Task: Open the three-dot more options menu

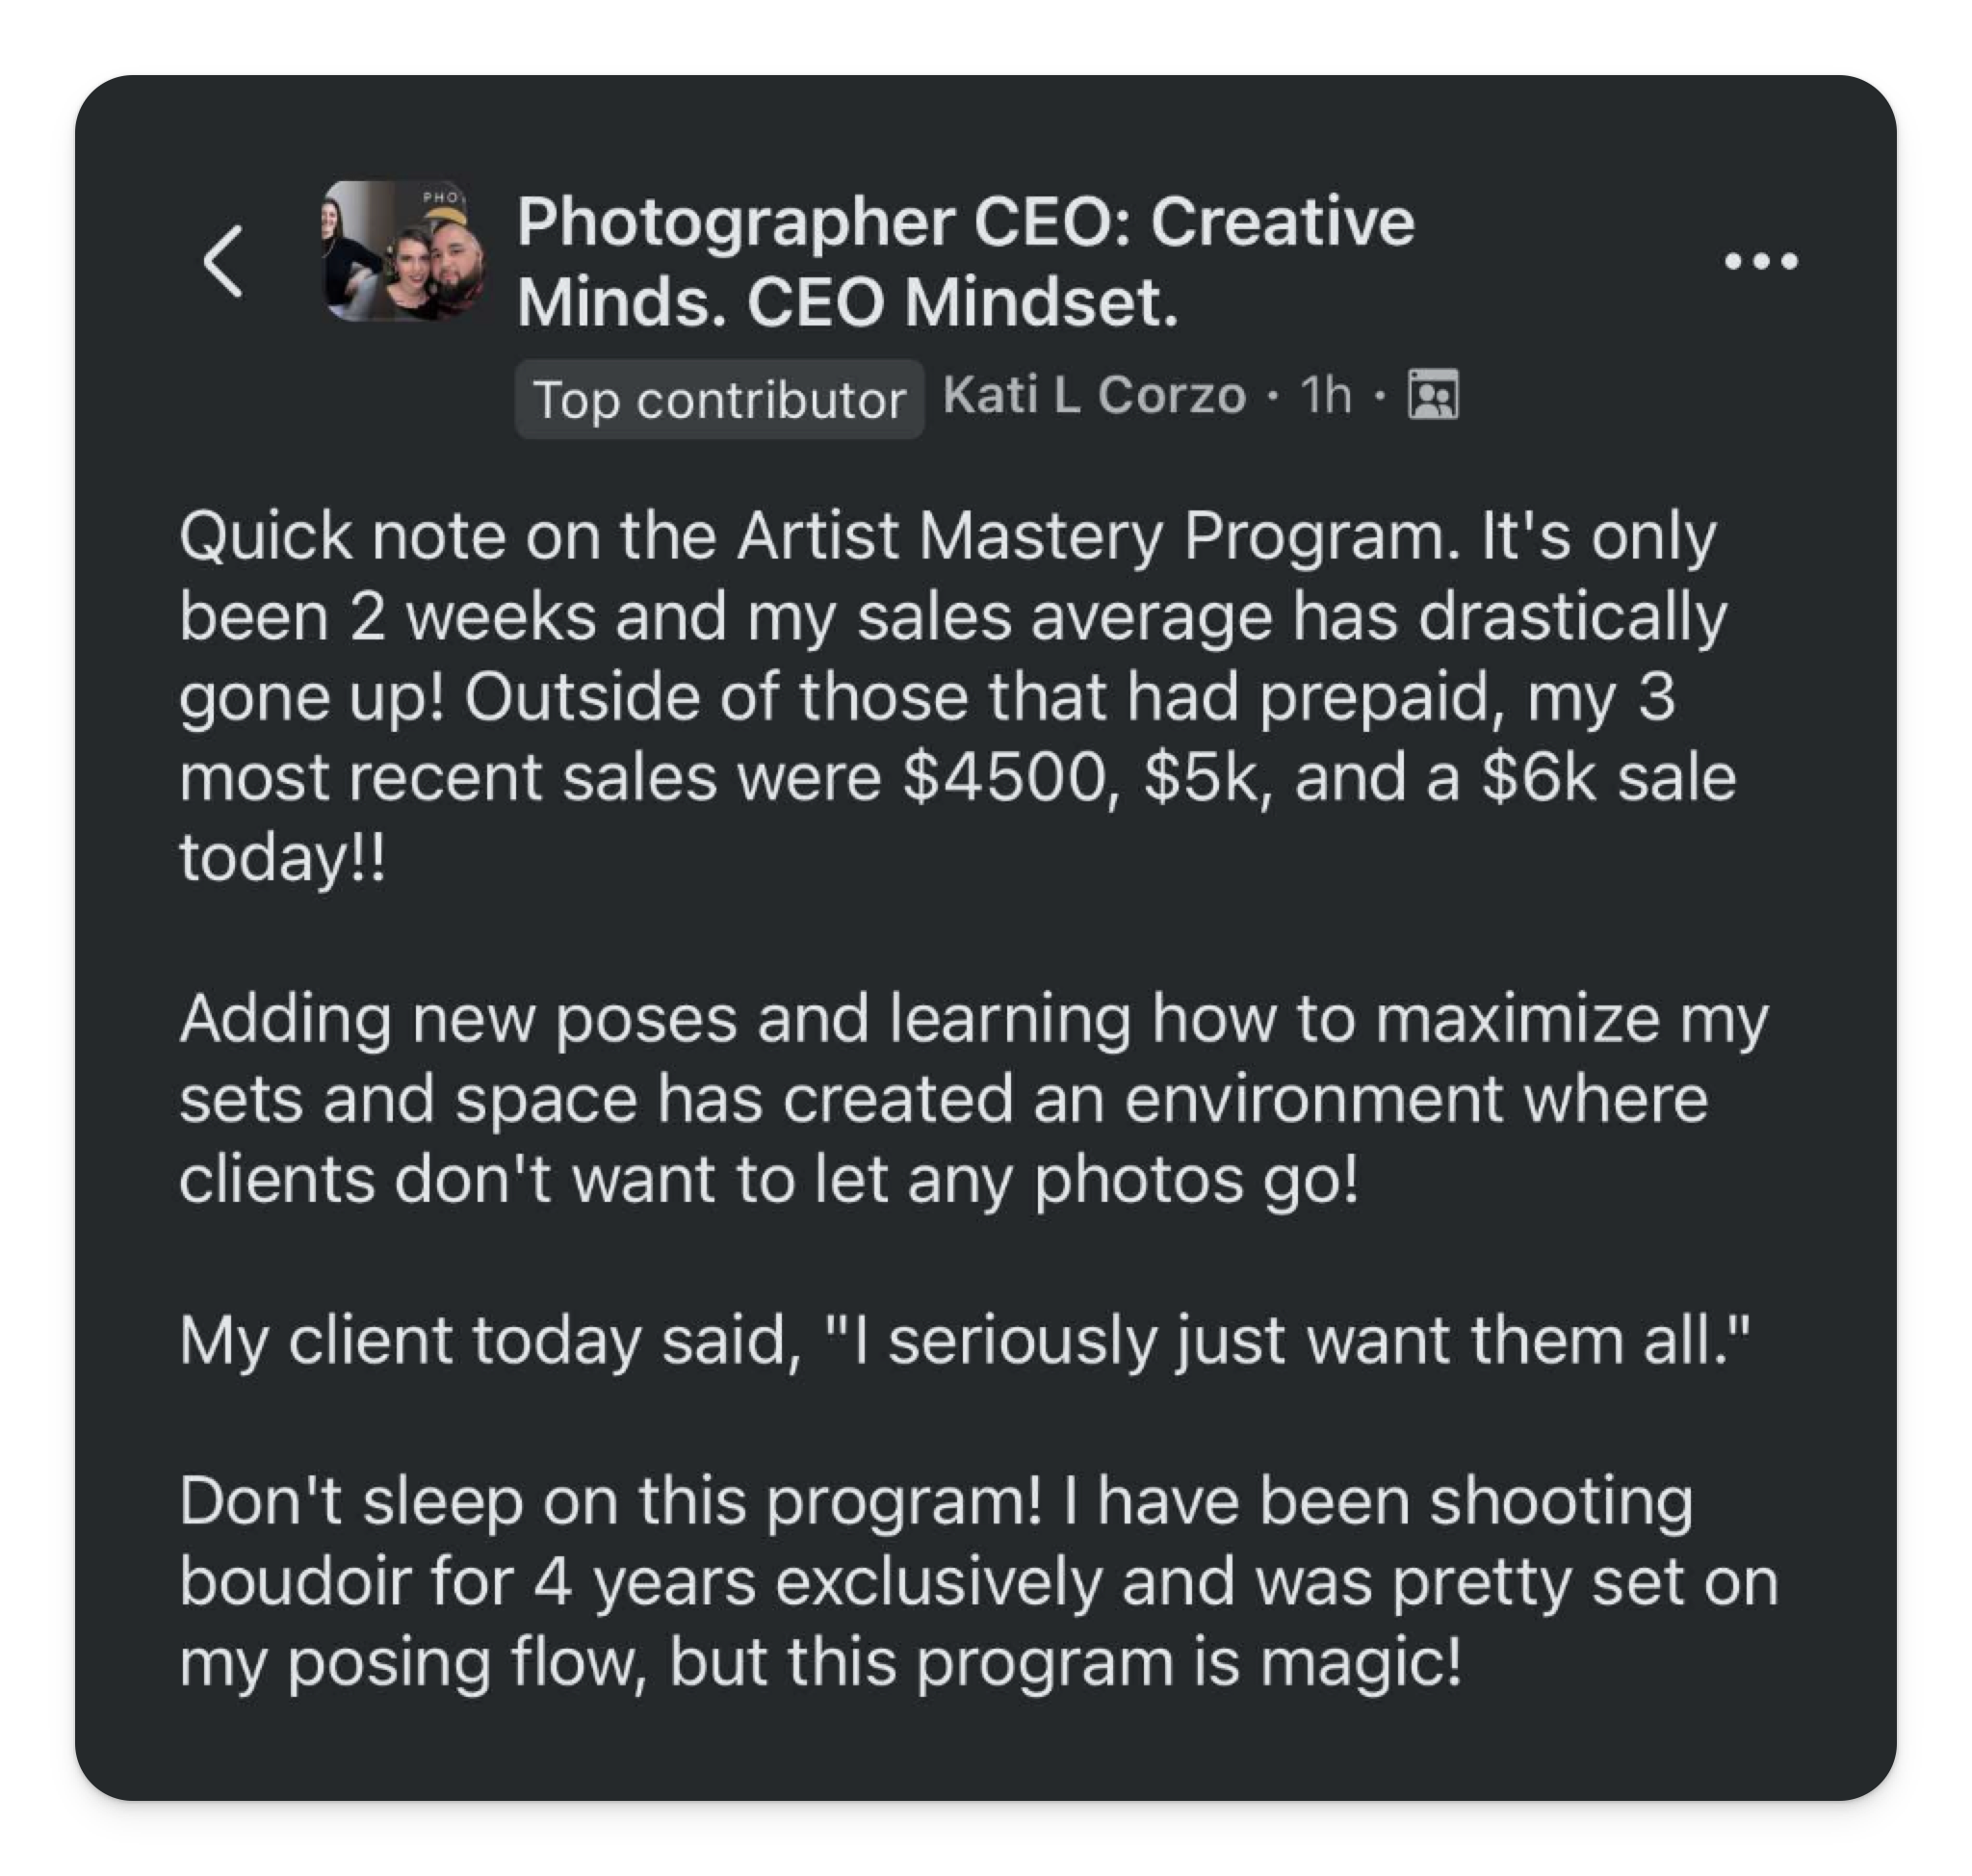Action: [x=1761, y=262]
